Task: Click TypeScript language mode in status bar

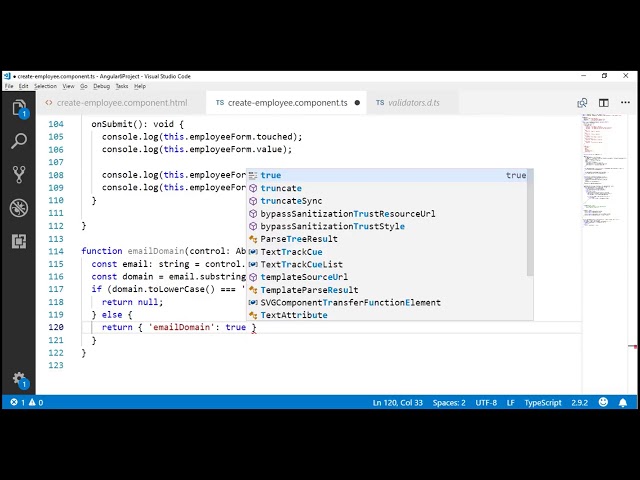Action: point(543,403)
